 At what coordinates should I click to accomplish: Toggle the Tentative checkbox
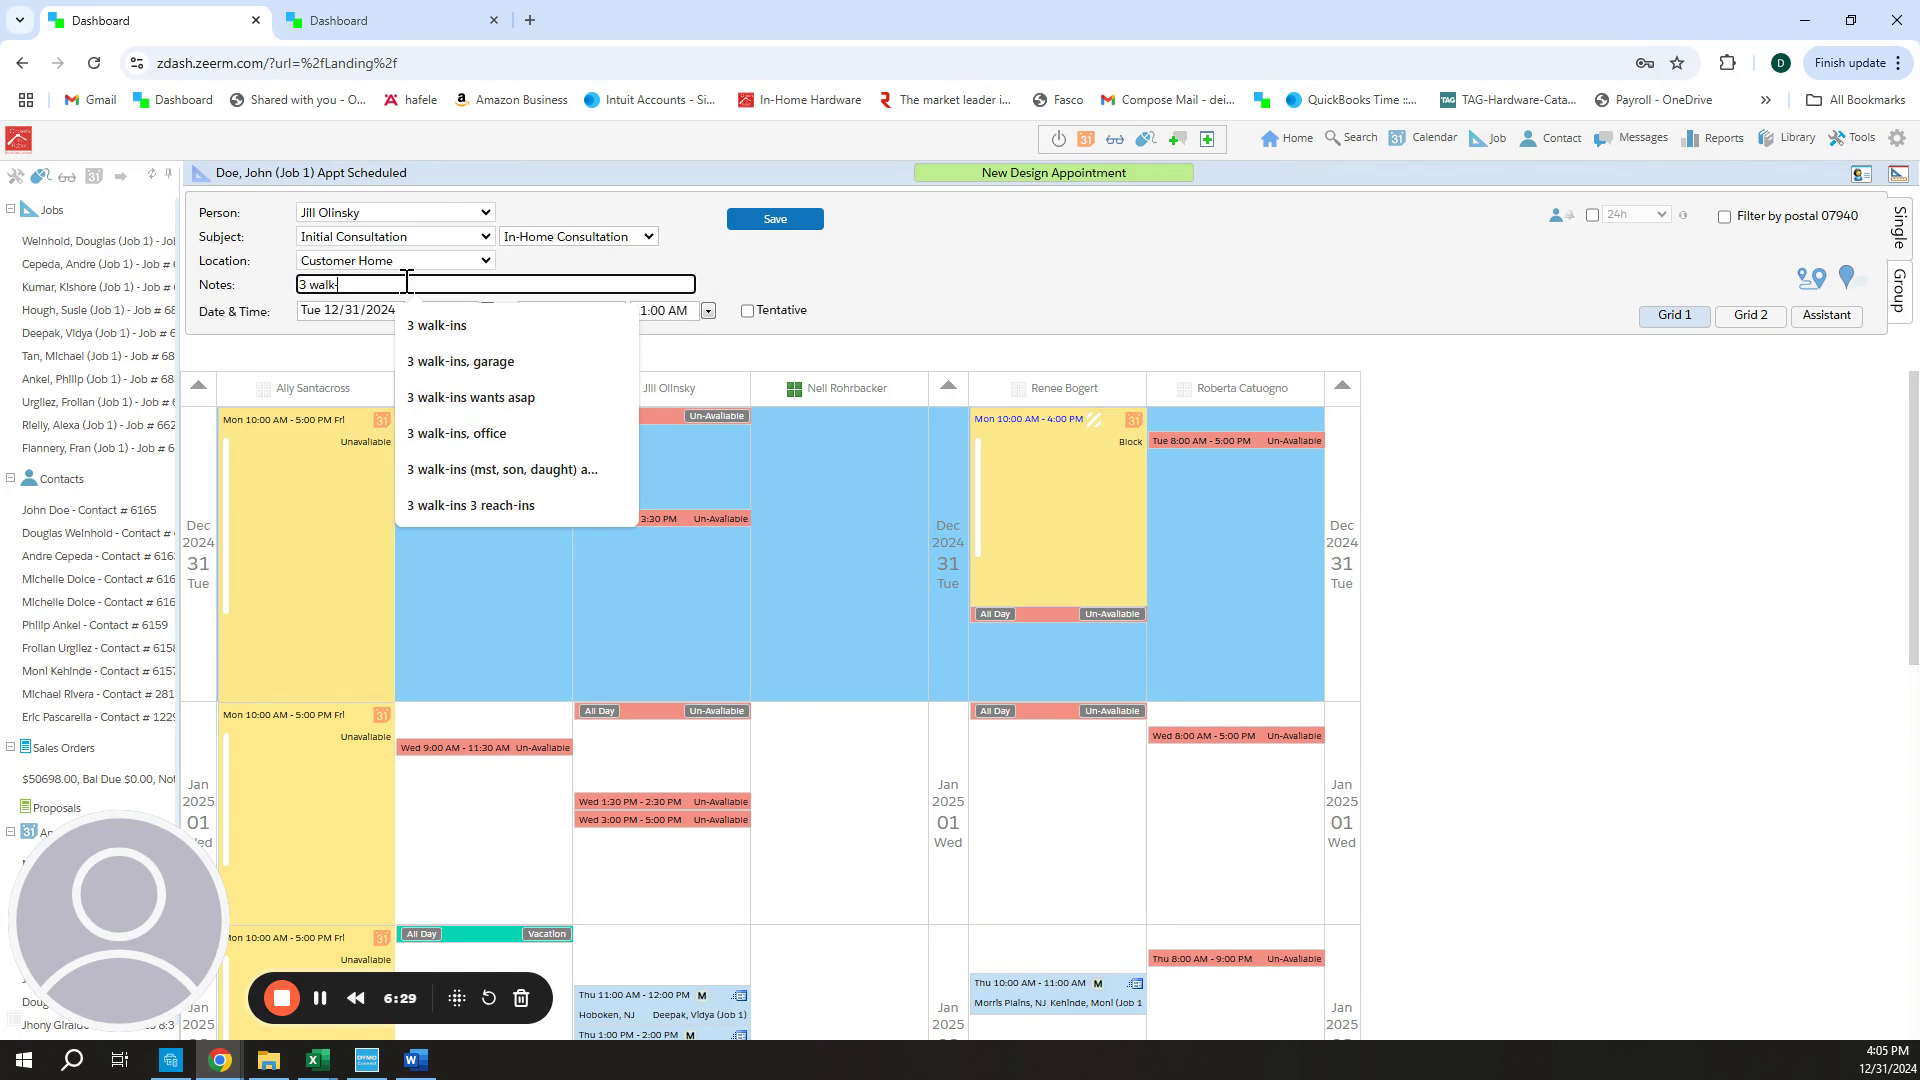click(x=747, y=311)
